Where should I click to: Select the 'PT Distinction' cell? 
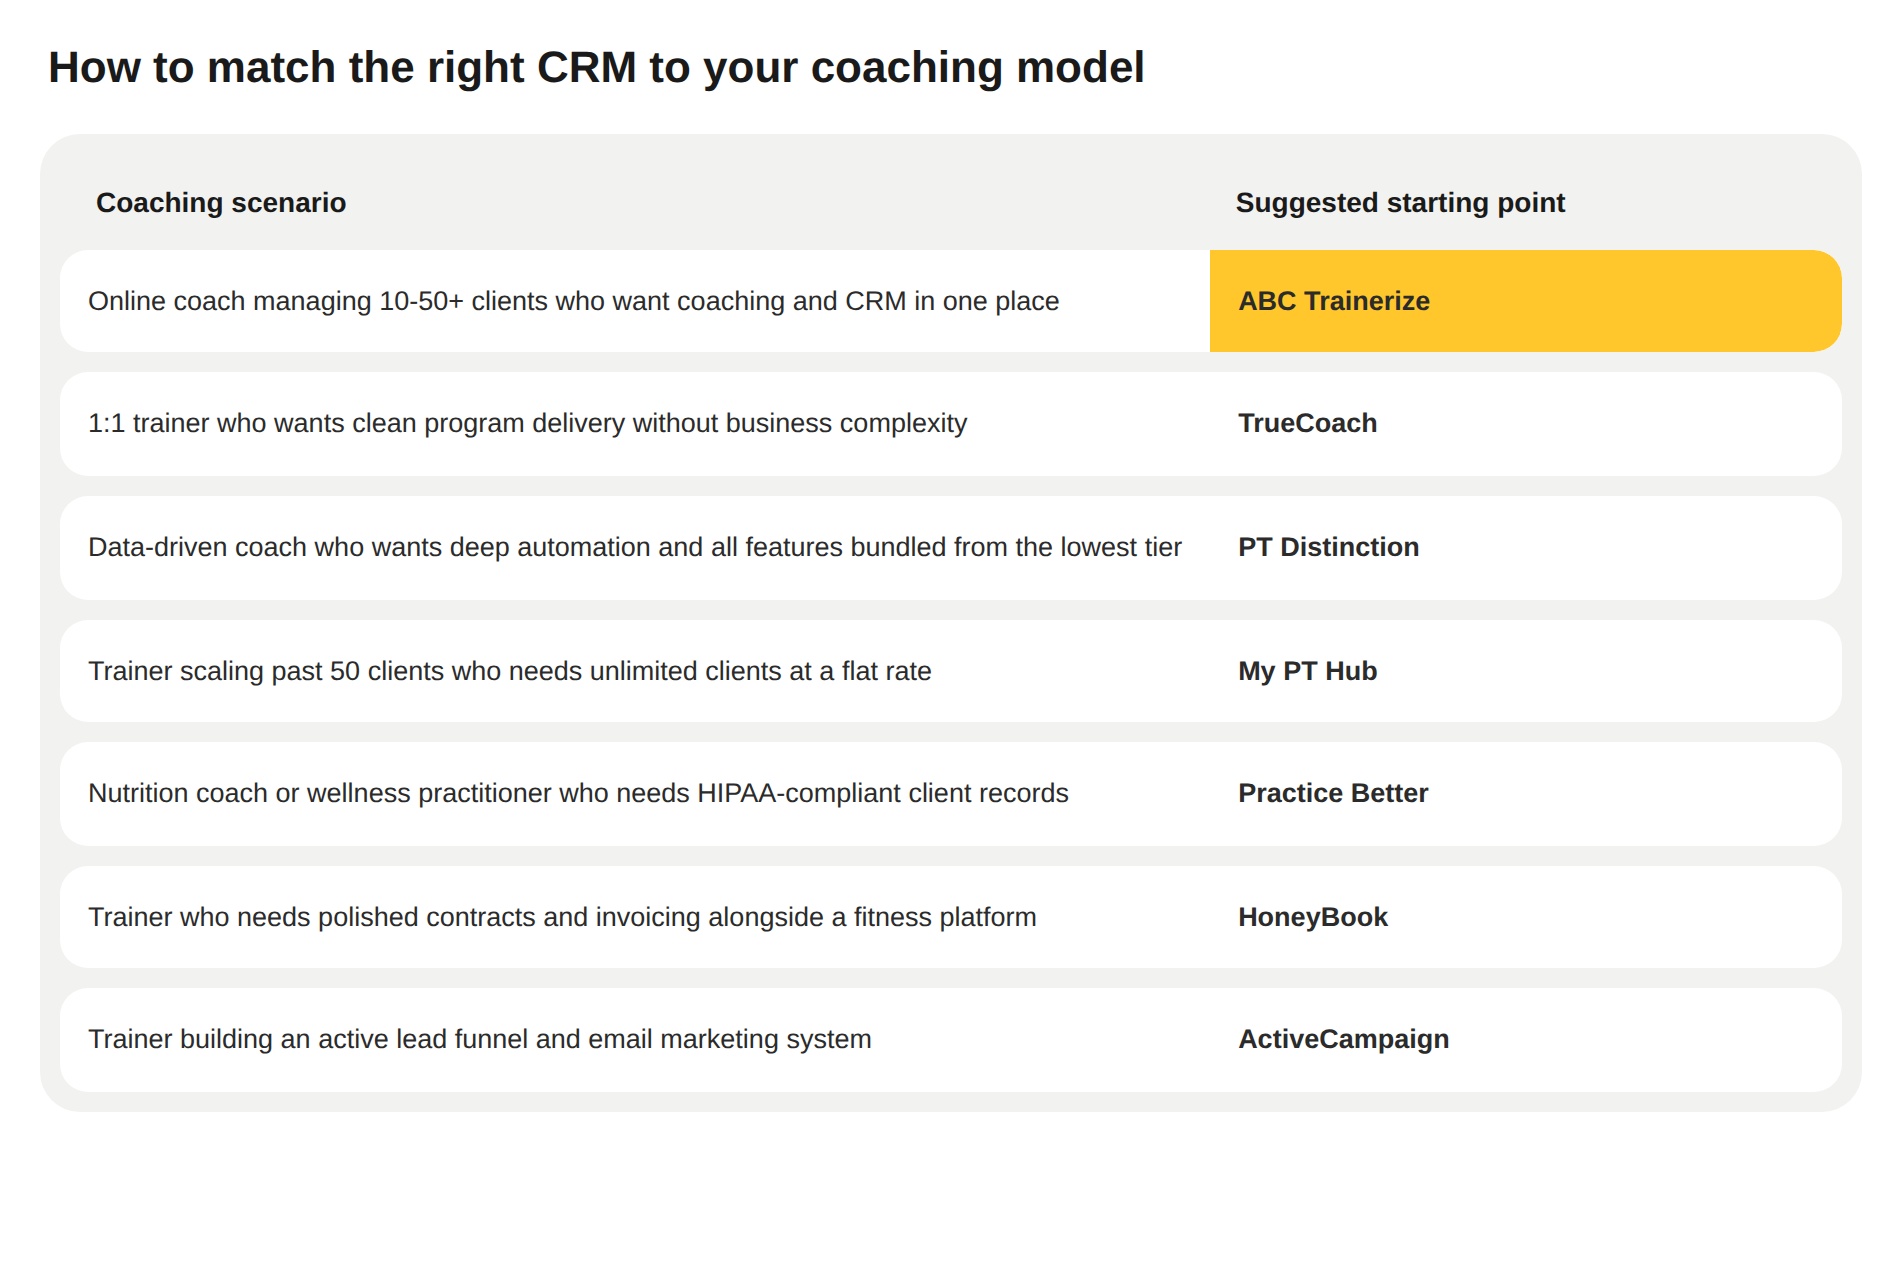pyautogui.click(x=1525, y=548)
